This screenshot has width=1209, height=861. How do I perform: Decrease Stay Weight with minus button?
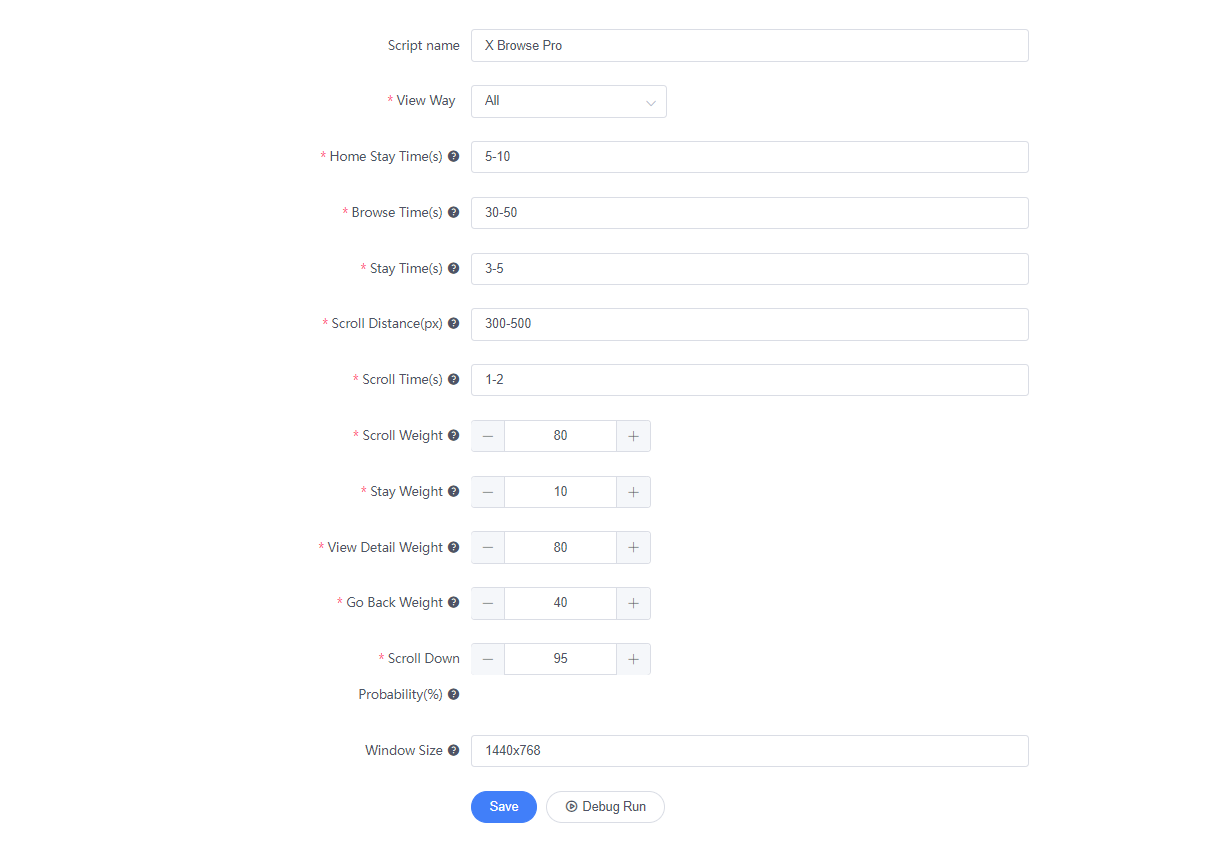click(x=488, y=492)
